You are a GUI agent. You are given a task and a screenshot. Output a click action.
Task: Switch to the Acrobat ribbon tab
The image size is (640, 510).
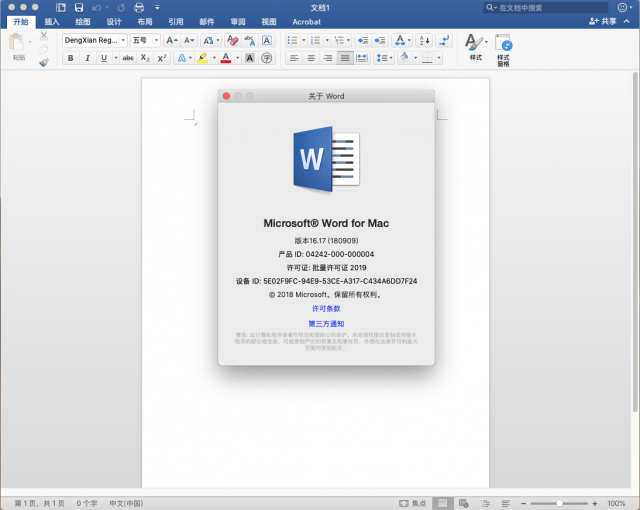307,22
